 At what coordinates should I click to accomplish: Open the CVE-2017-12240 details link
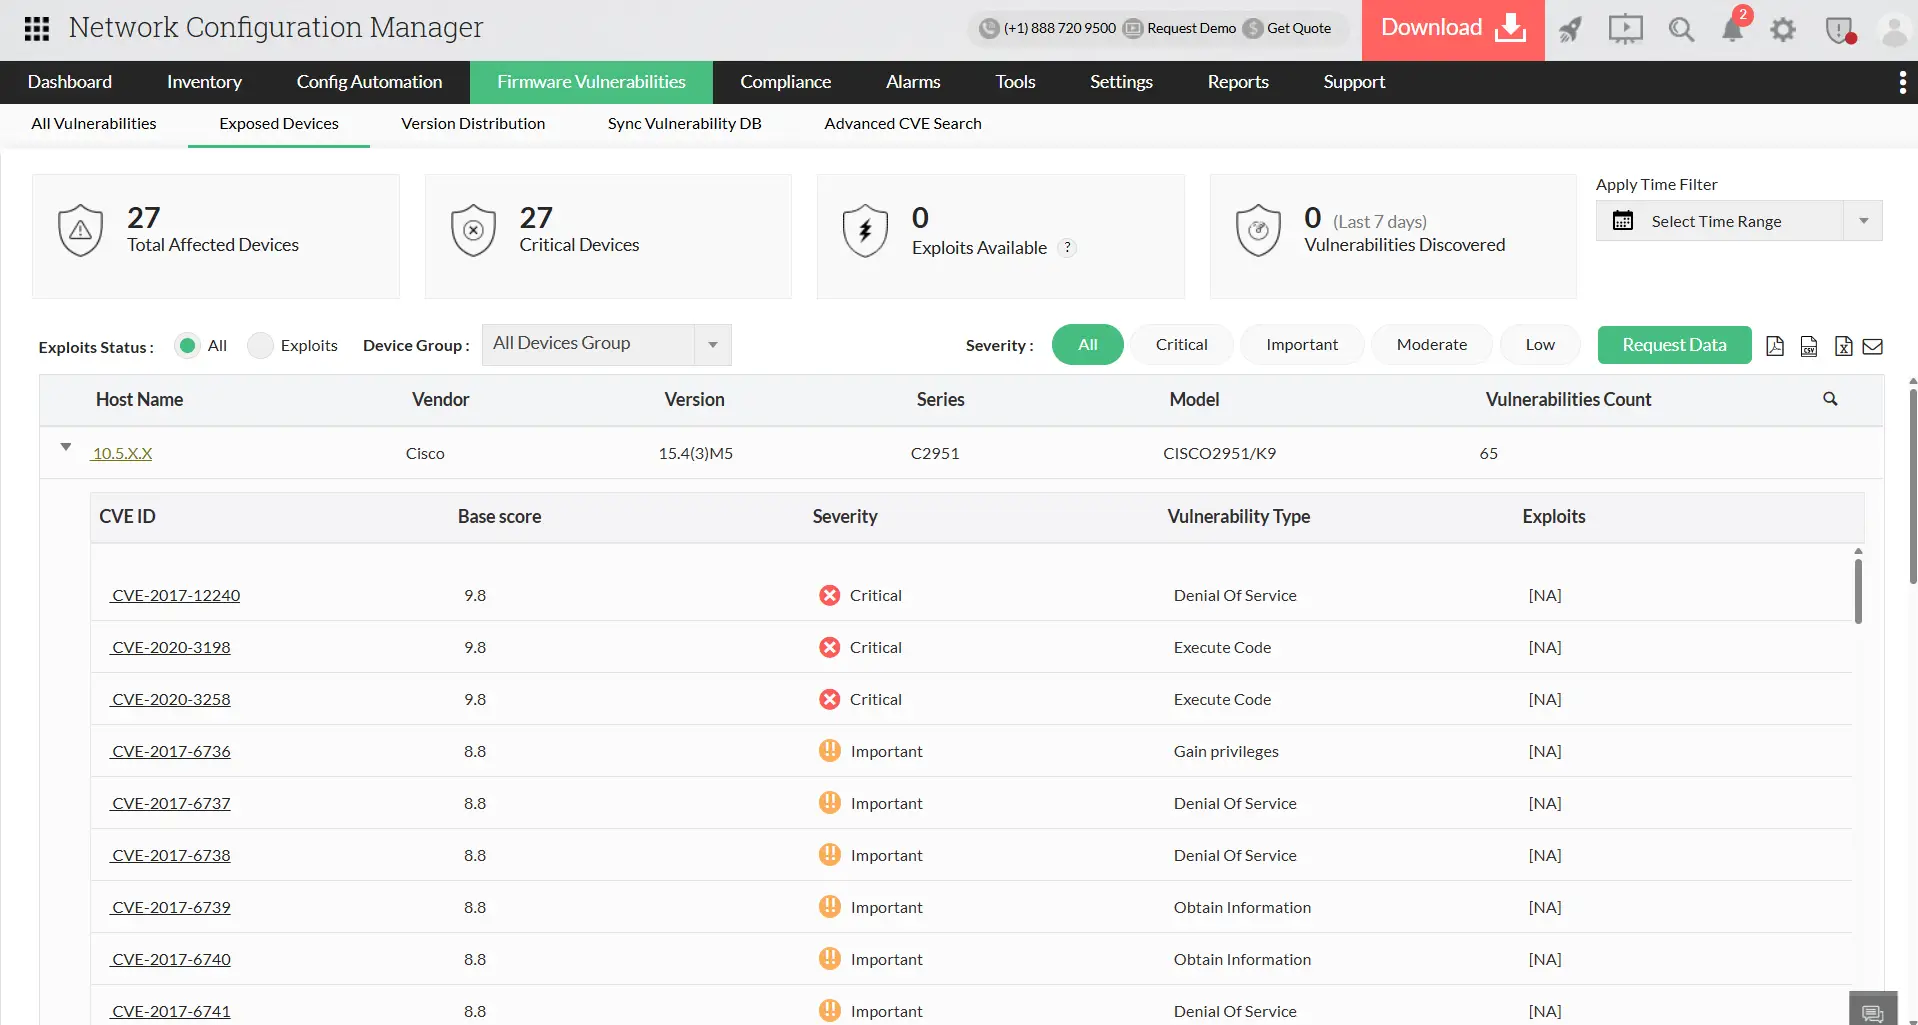click(x=176, y=595)
